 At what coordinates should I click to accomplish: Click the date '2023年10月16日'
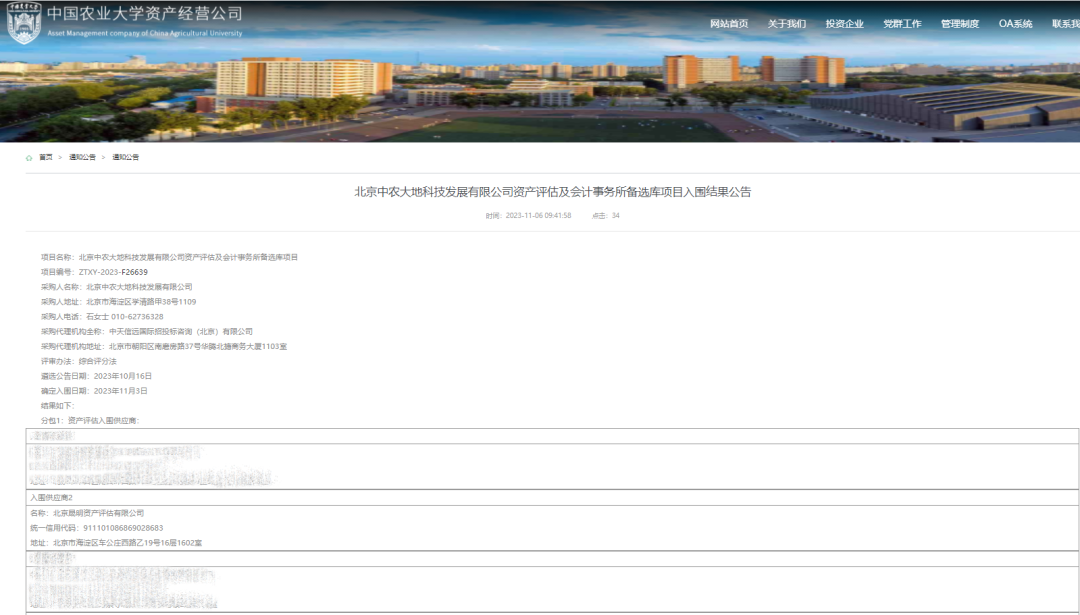(x=123, y=376)
